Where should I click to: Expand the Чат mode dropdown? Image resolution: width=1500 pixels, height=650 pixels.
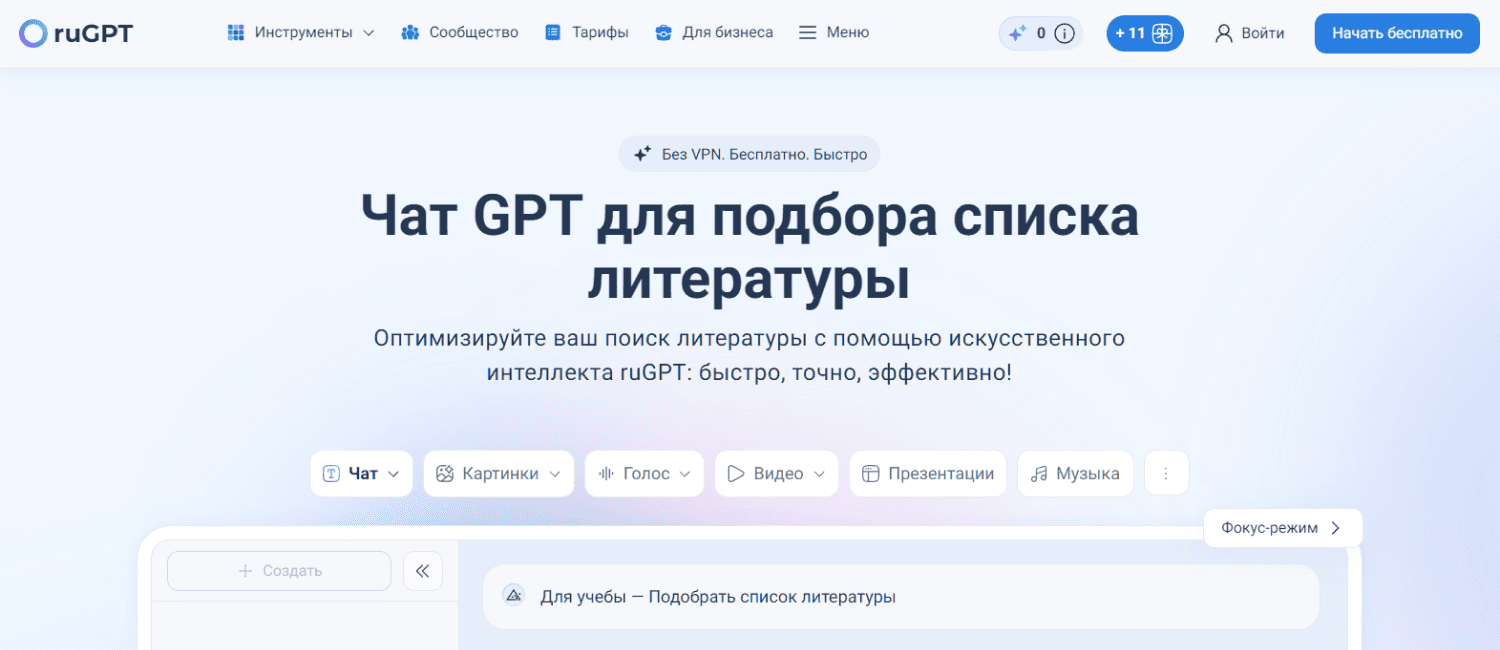tap(361, 473)
